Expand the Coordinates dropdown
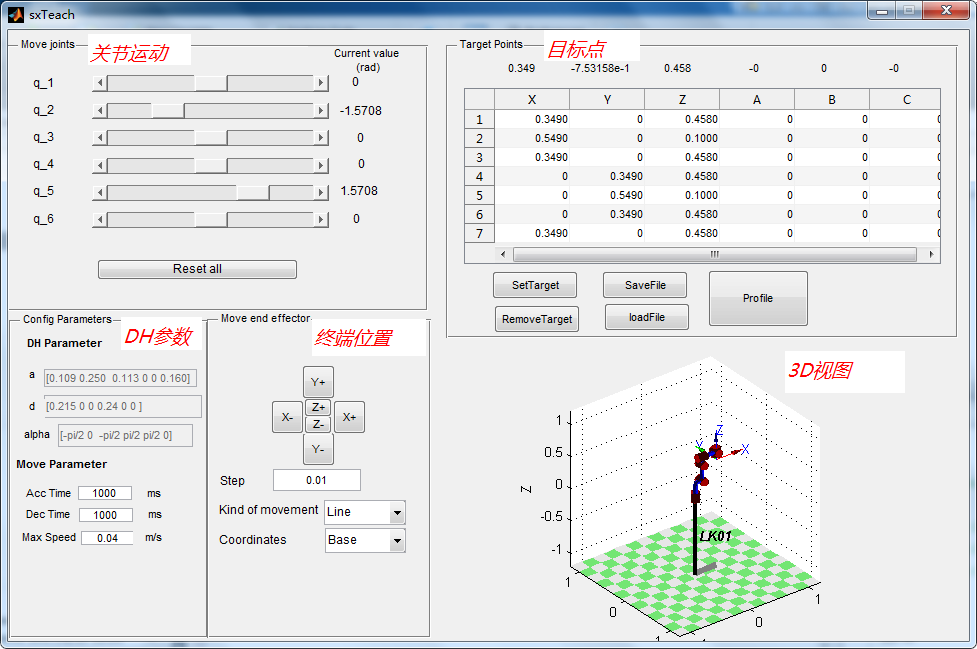Image resolution: width=977 pixels, height=649 pixels. [x=397, y=540]
